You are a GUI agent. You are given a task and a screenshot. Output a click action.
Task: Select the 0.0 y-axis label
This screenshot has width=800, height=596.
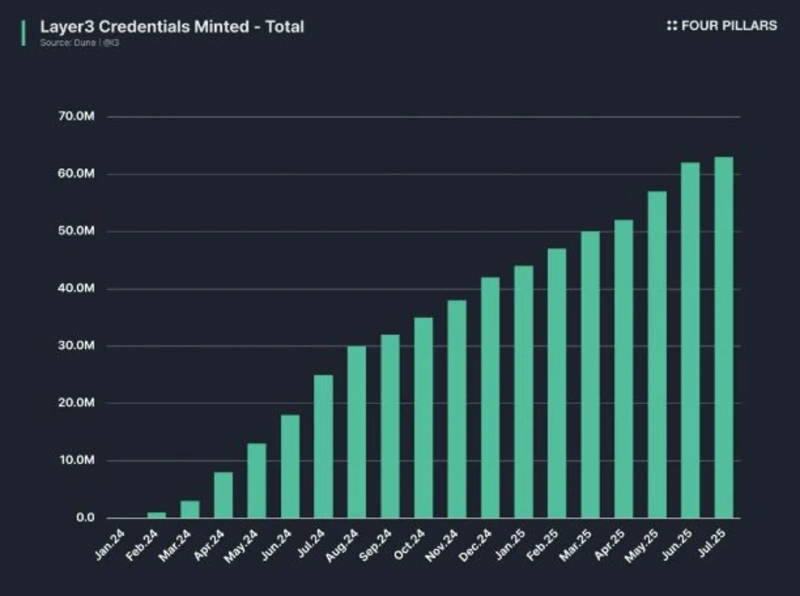click(84, 518)
